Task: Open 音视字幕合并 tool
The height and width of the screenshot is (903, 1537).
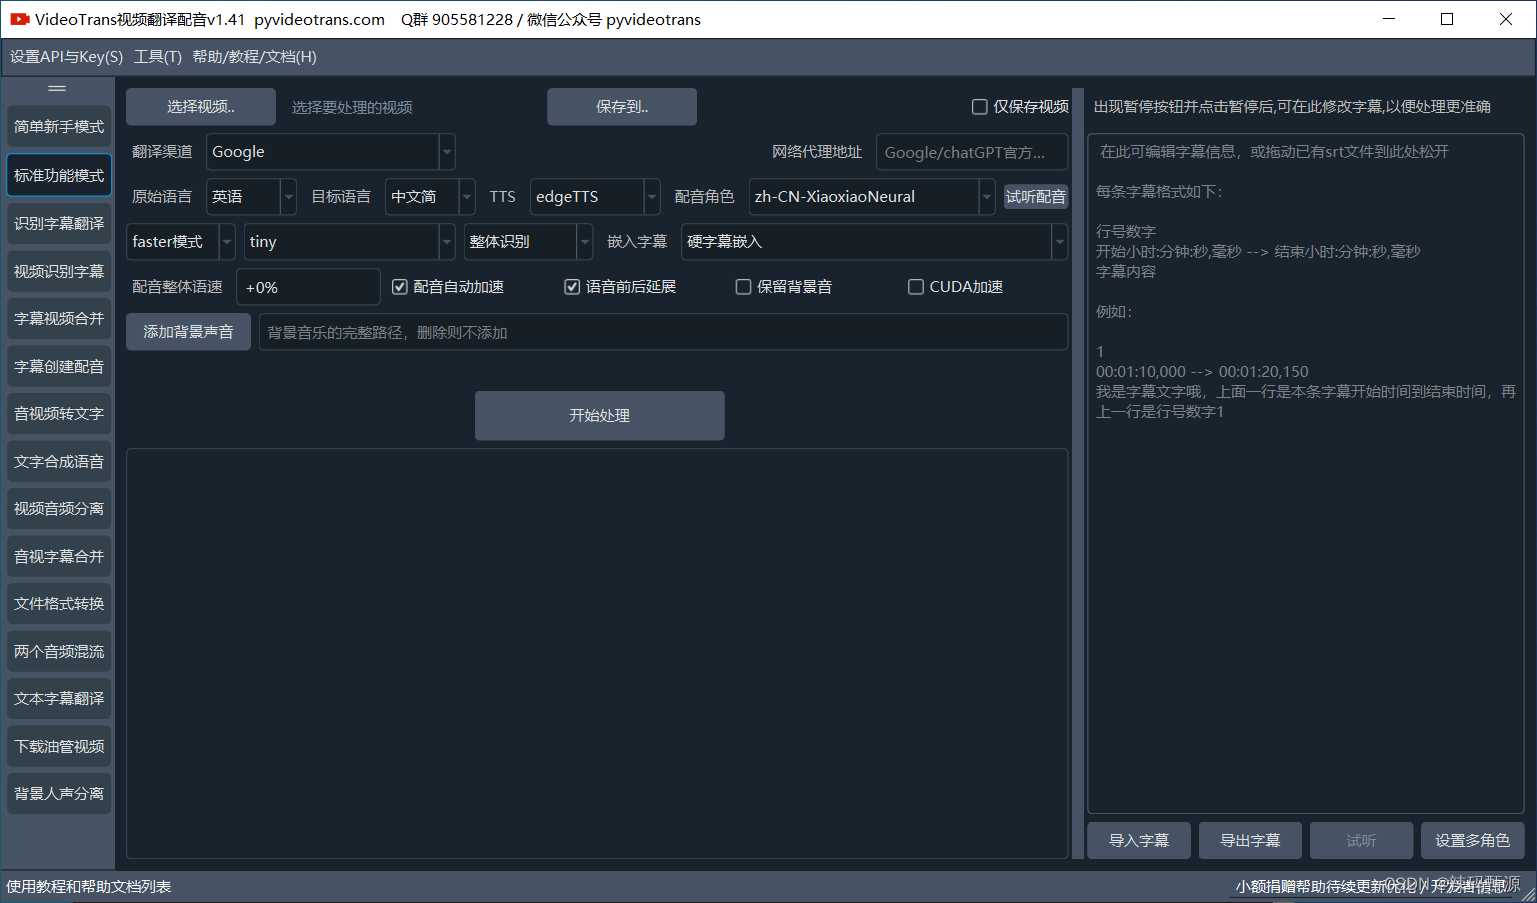Action: (59, 556)
